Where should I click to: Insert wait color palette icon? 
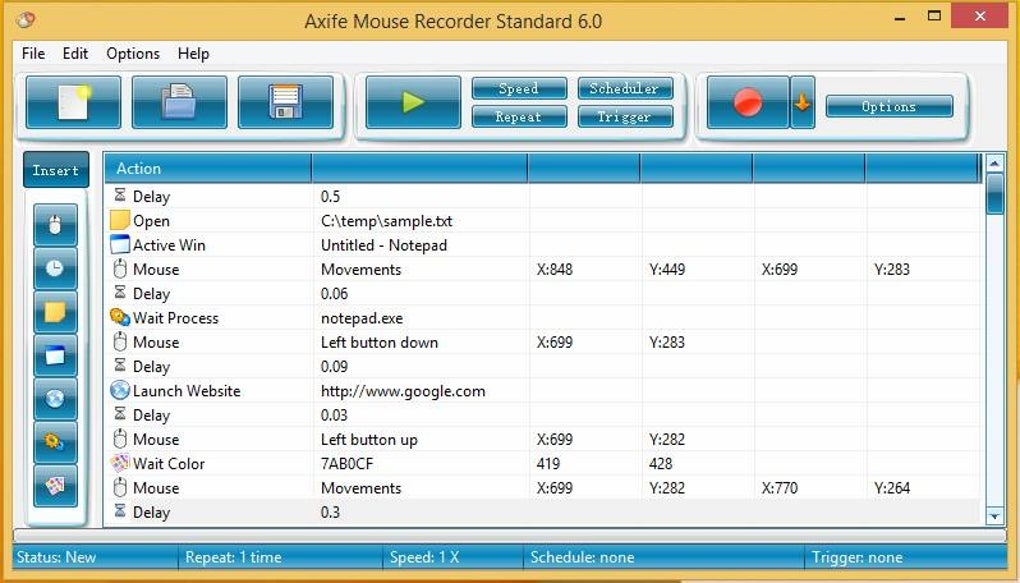point(55,485)
